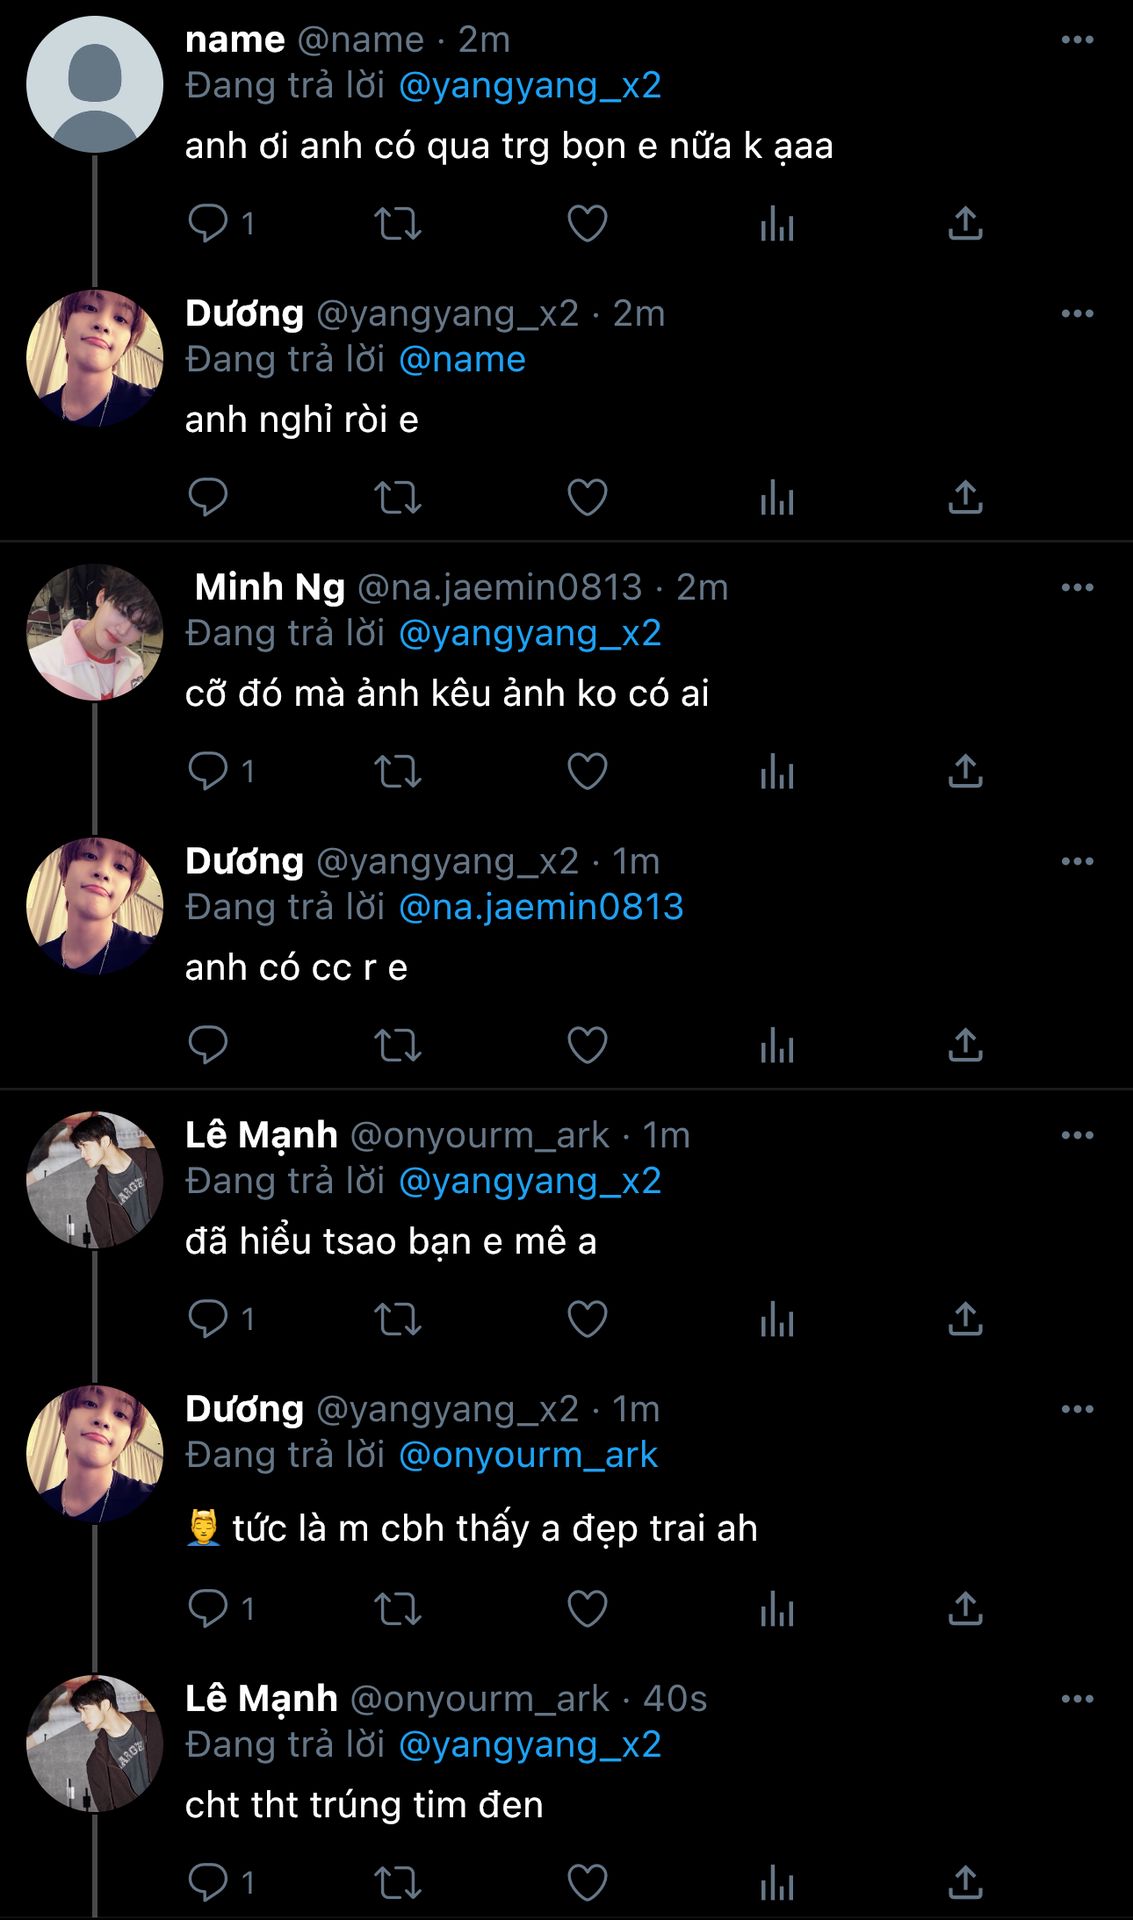This screenshot has height=1920, width=1133.
Task: View analytics on 'anh có cc r e' tweet
Action: pos(777,1045)
